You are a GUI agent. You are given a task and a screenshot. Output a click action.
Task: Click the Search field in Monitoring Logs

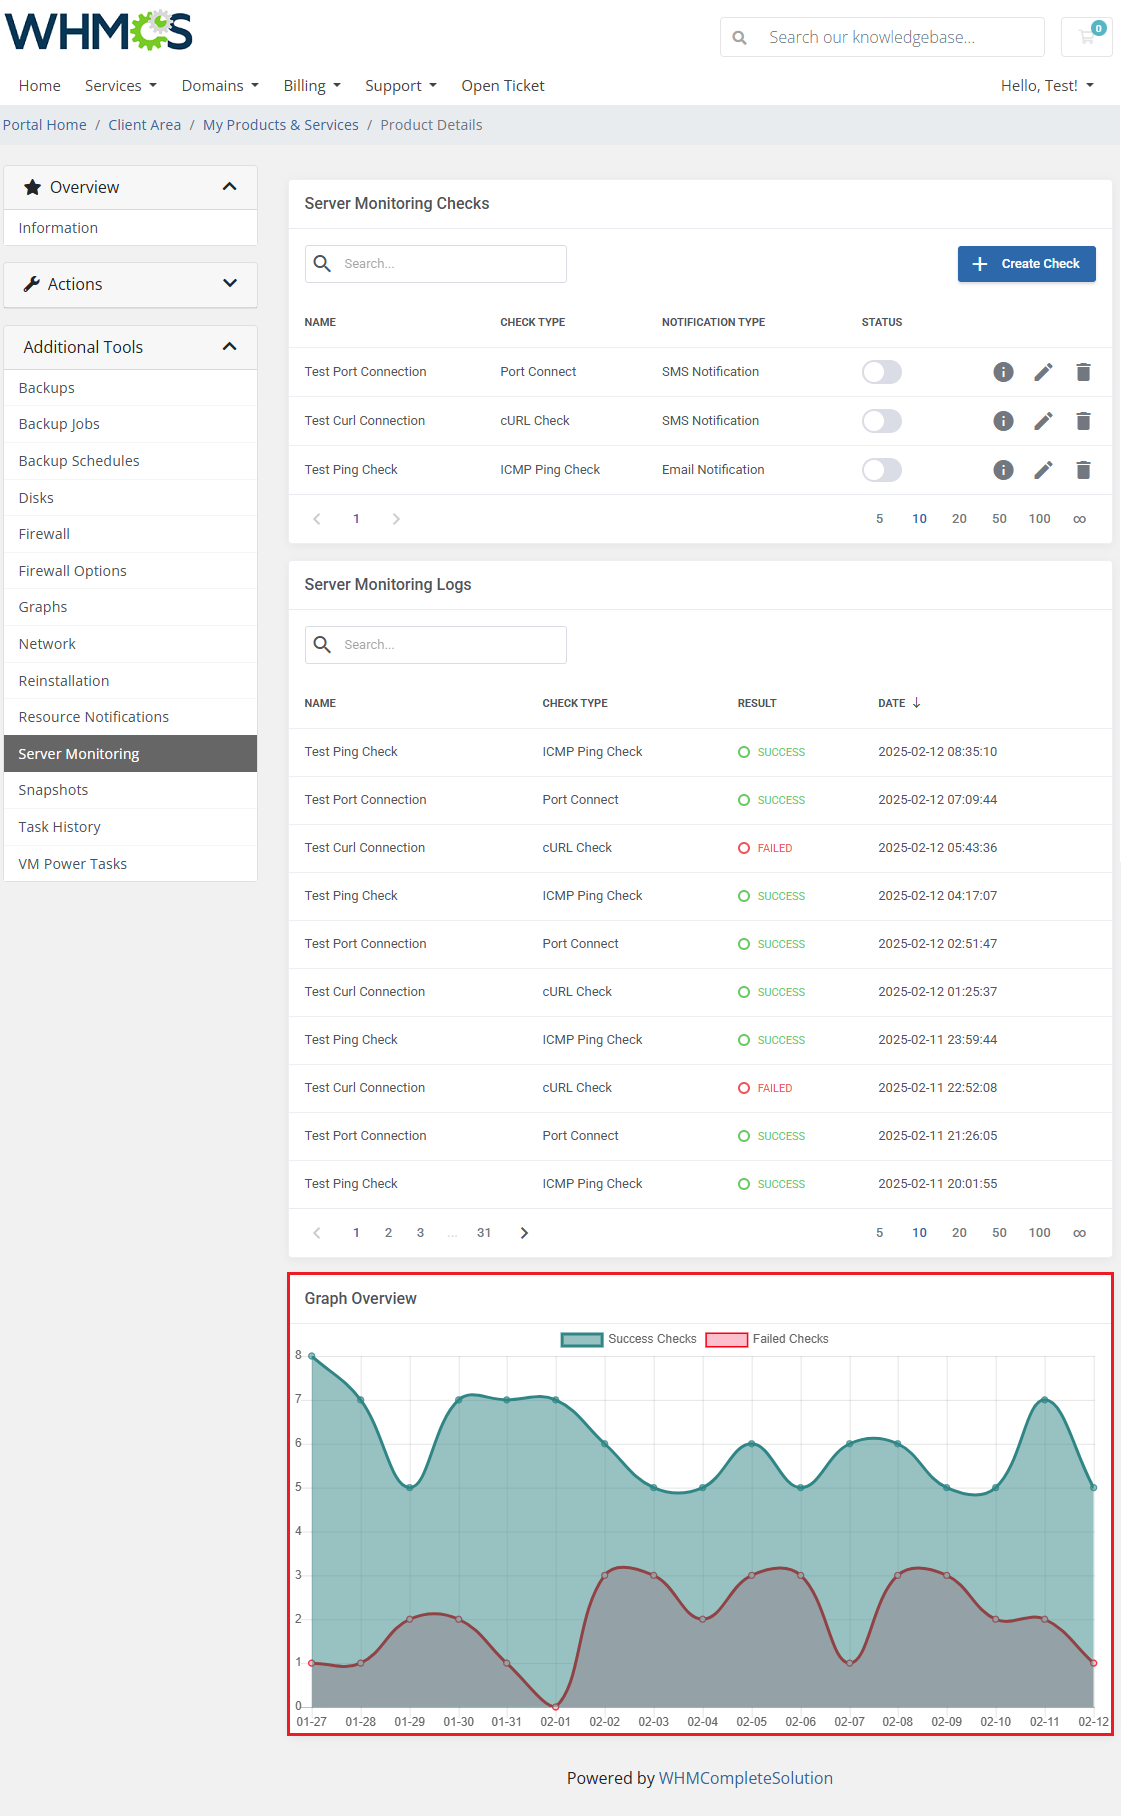click(436, 645)
